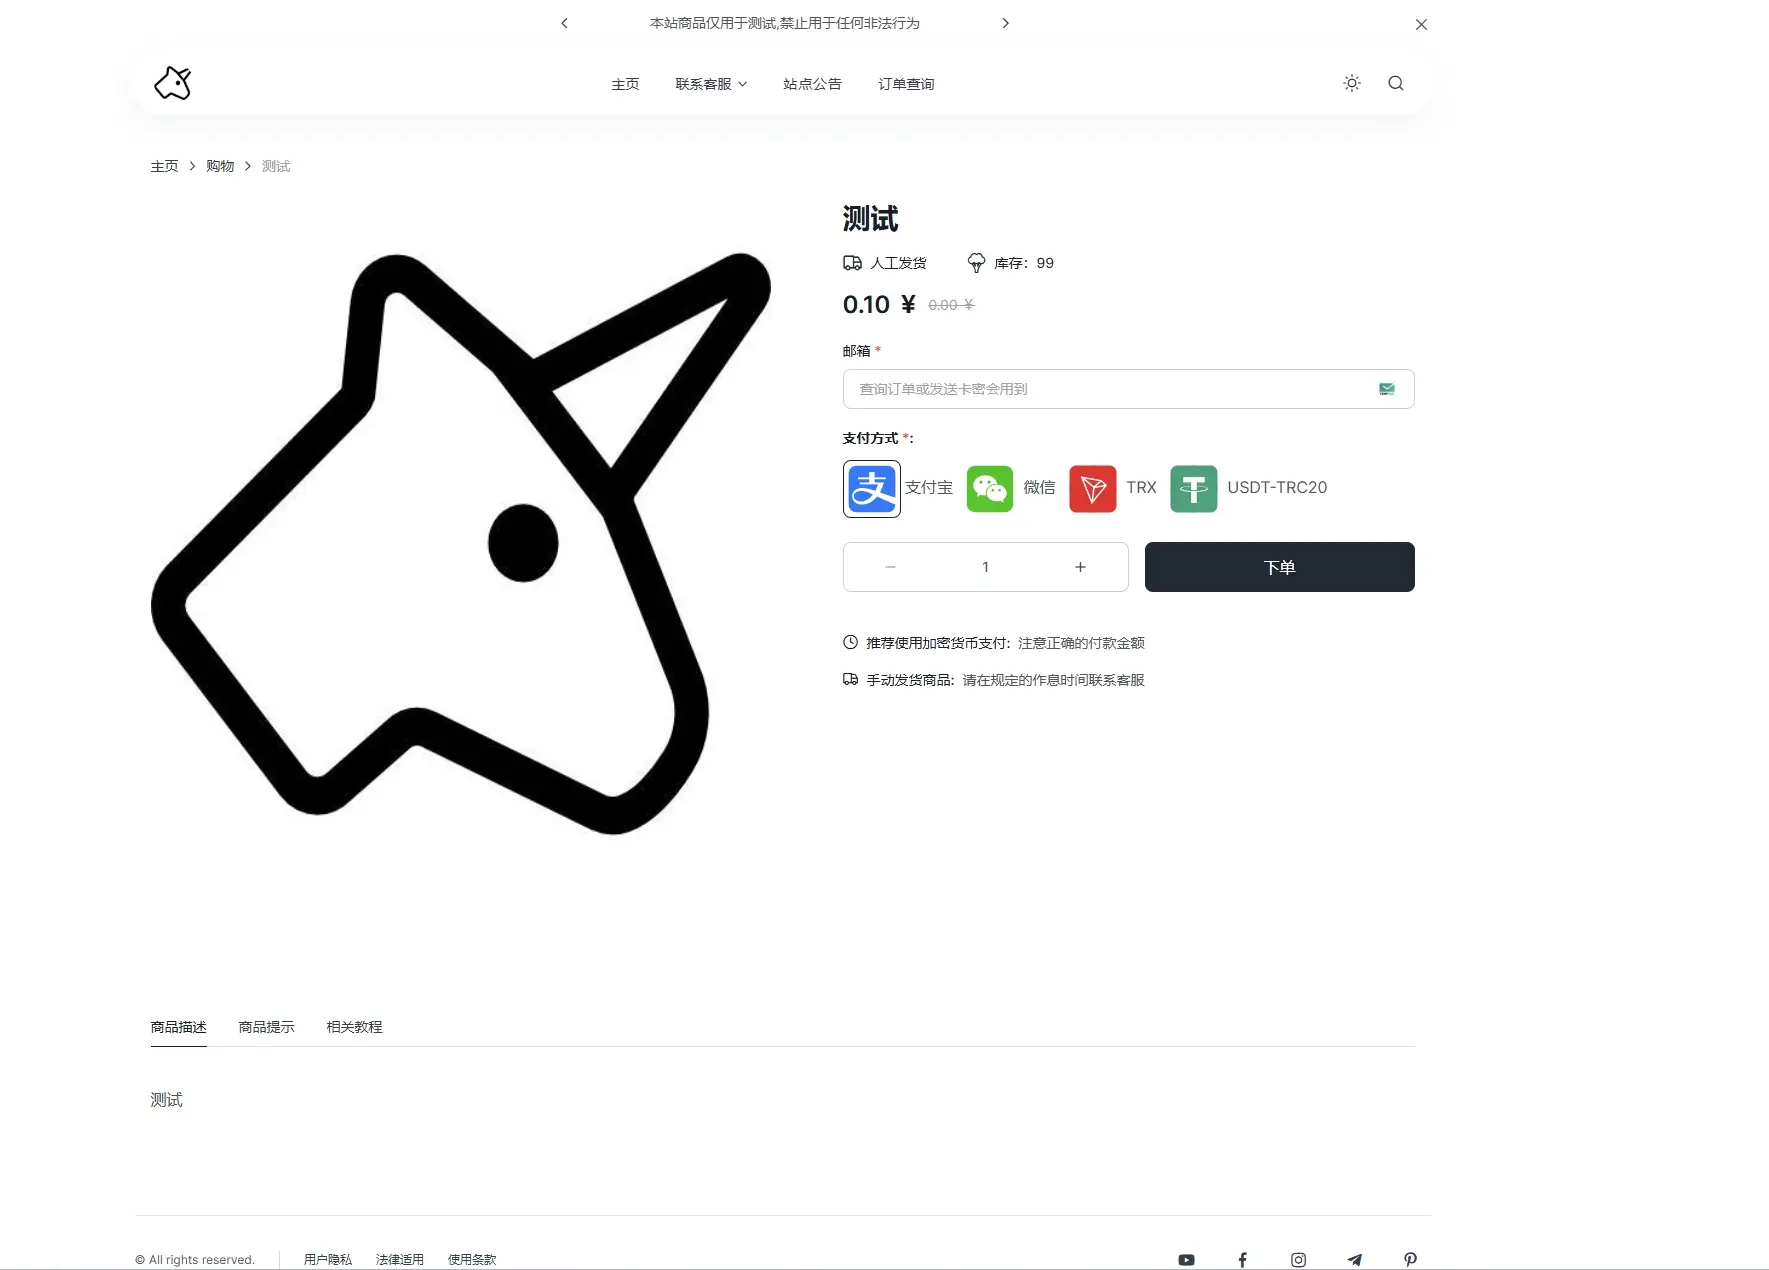Click the clock icon by crypto payment note
The width and height of the screenshot is (1769, 1270).
click(x=850, y=642)
